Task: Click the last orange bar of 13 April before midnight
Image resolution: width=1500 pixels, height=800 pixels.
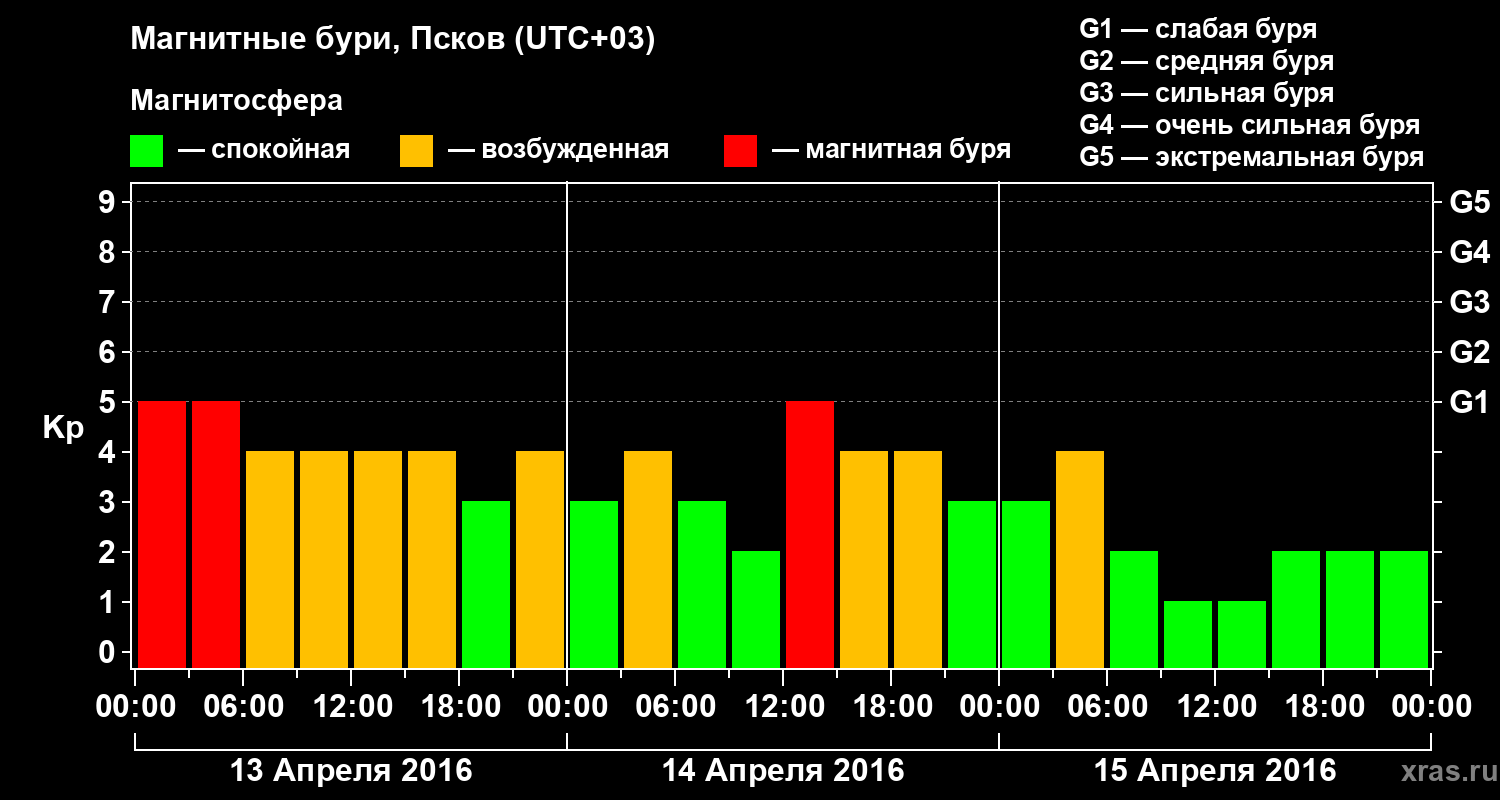Action: point(540,559)
